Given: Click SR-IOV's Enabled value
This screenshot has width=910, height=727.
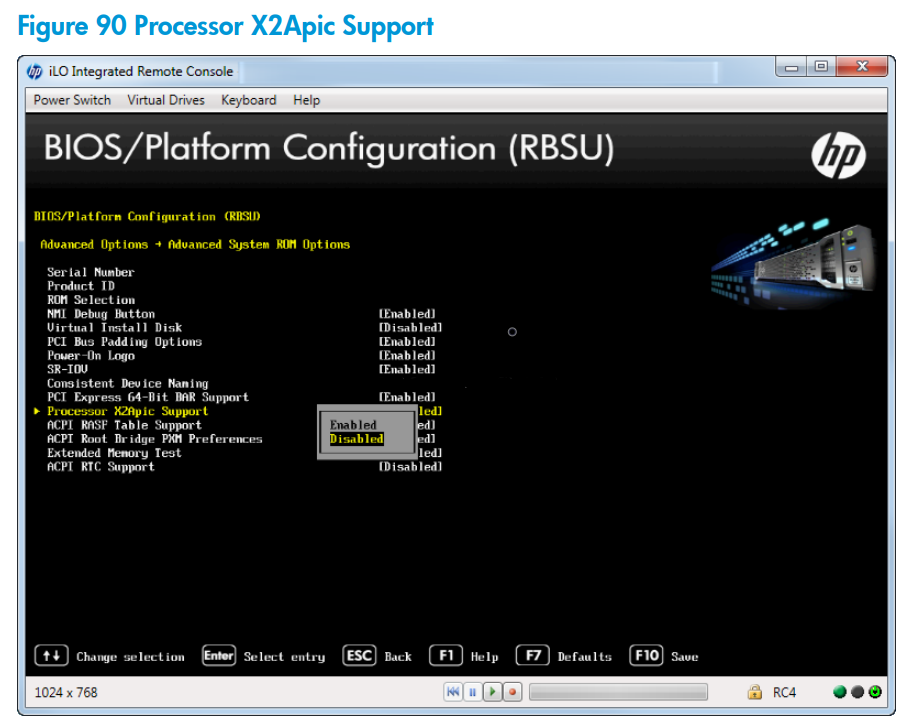Looking at the screenshot, I should [x=407, y=369].
